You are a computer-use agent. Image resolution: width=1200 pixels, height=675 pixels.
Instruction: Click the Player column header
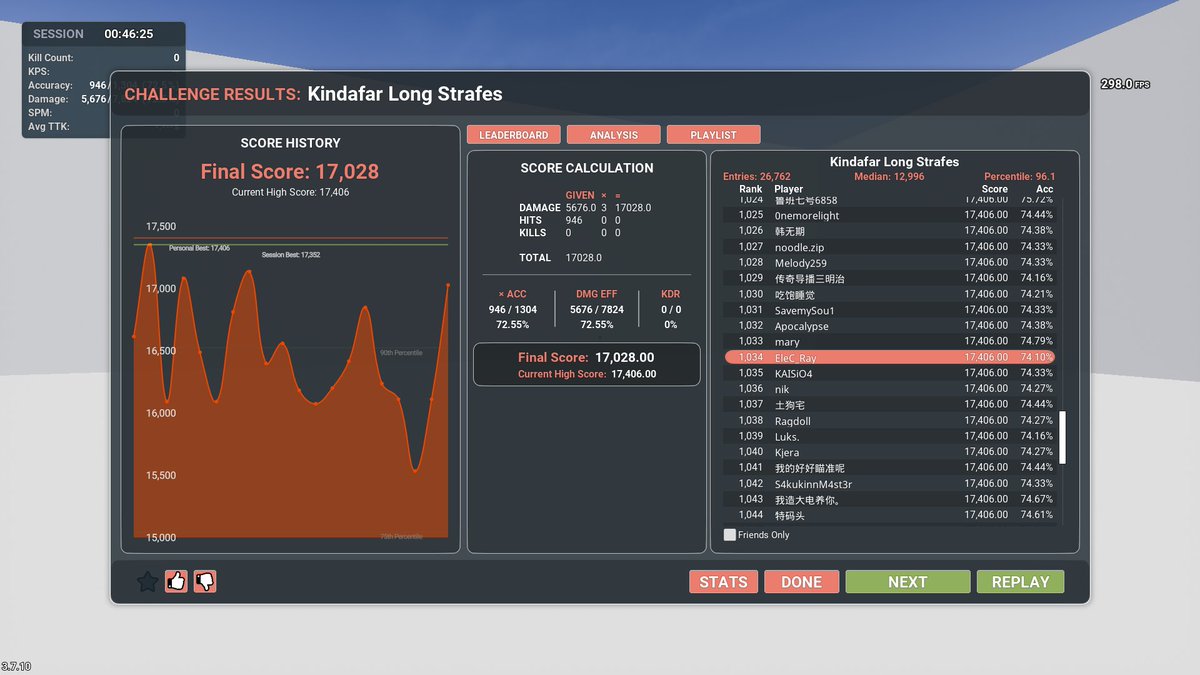coord(788,189)
